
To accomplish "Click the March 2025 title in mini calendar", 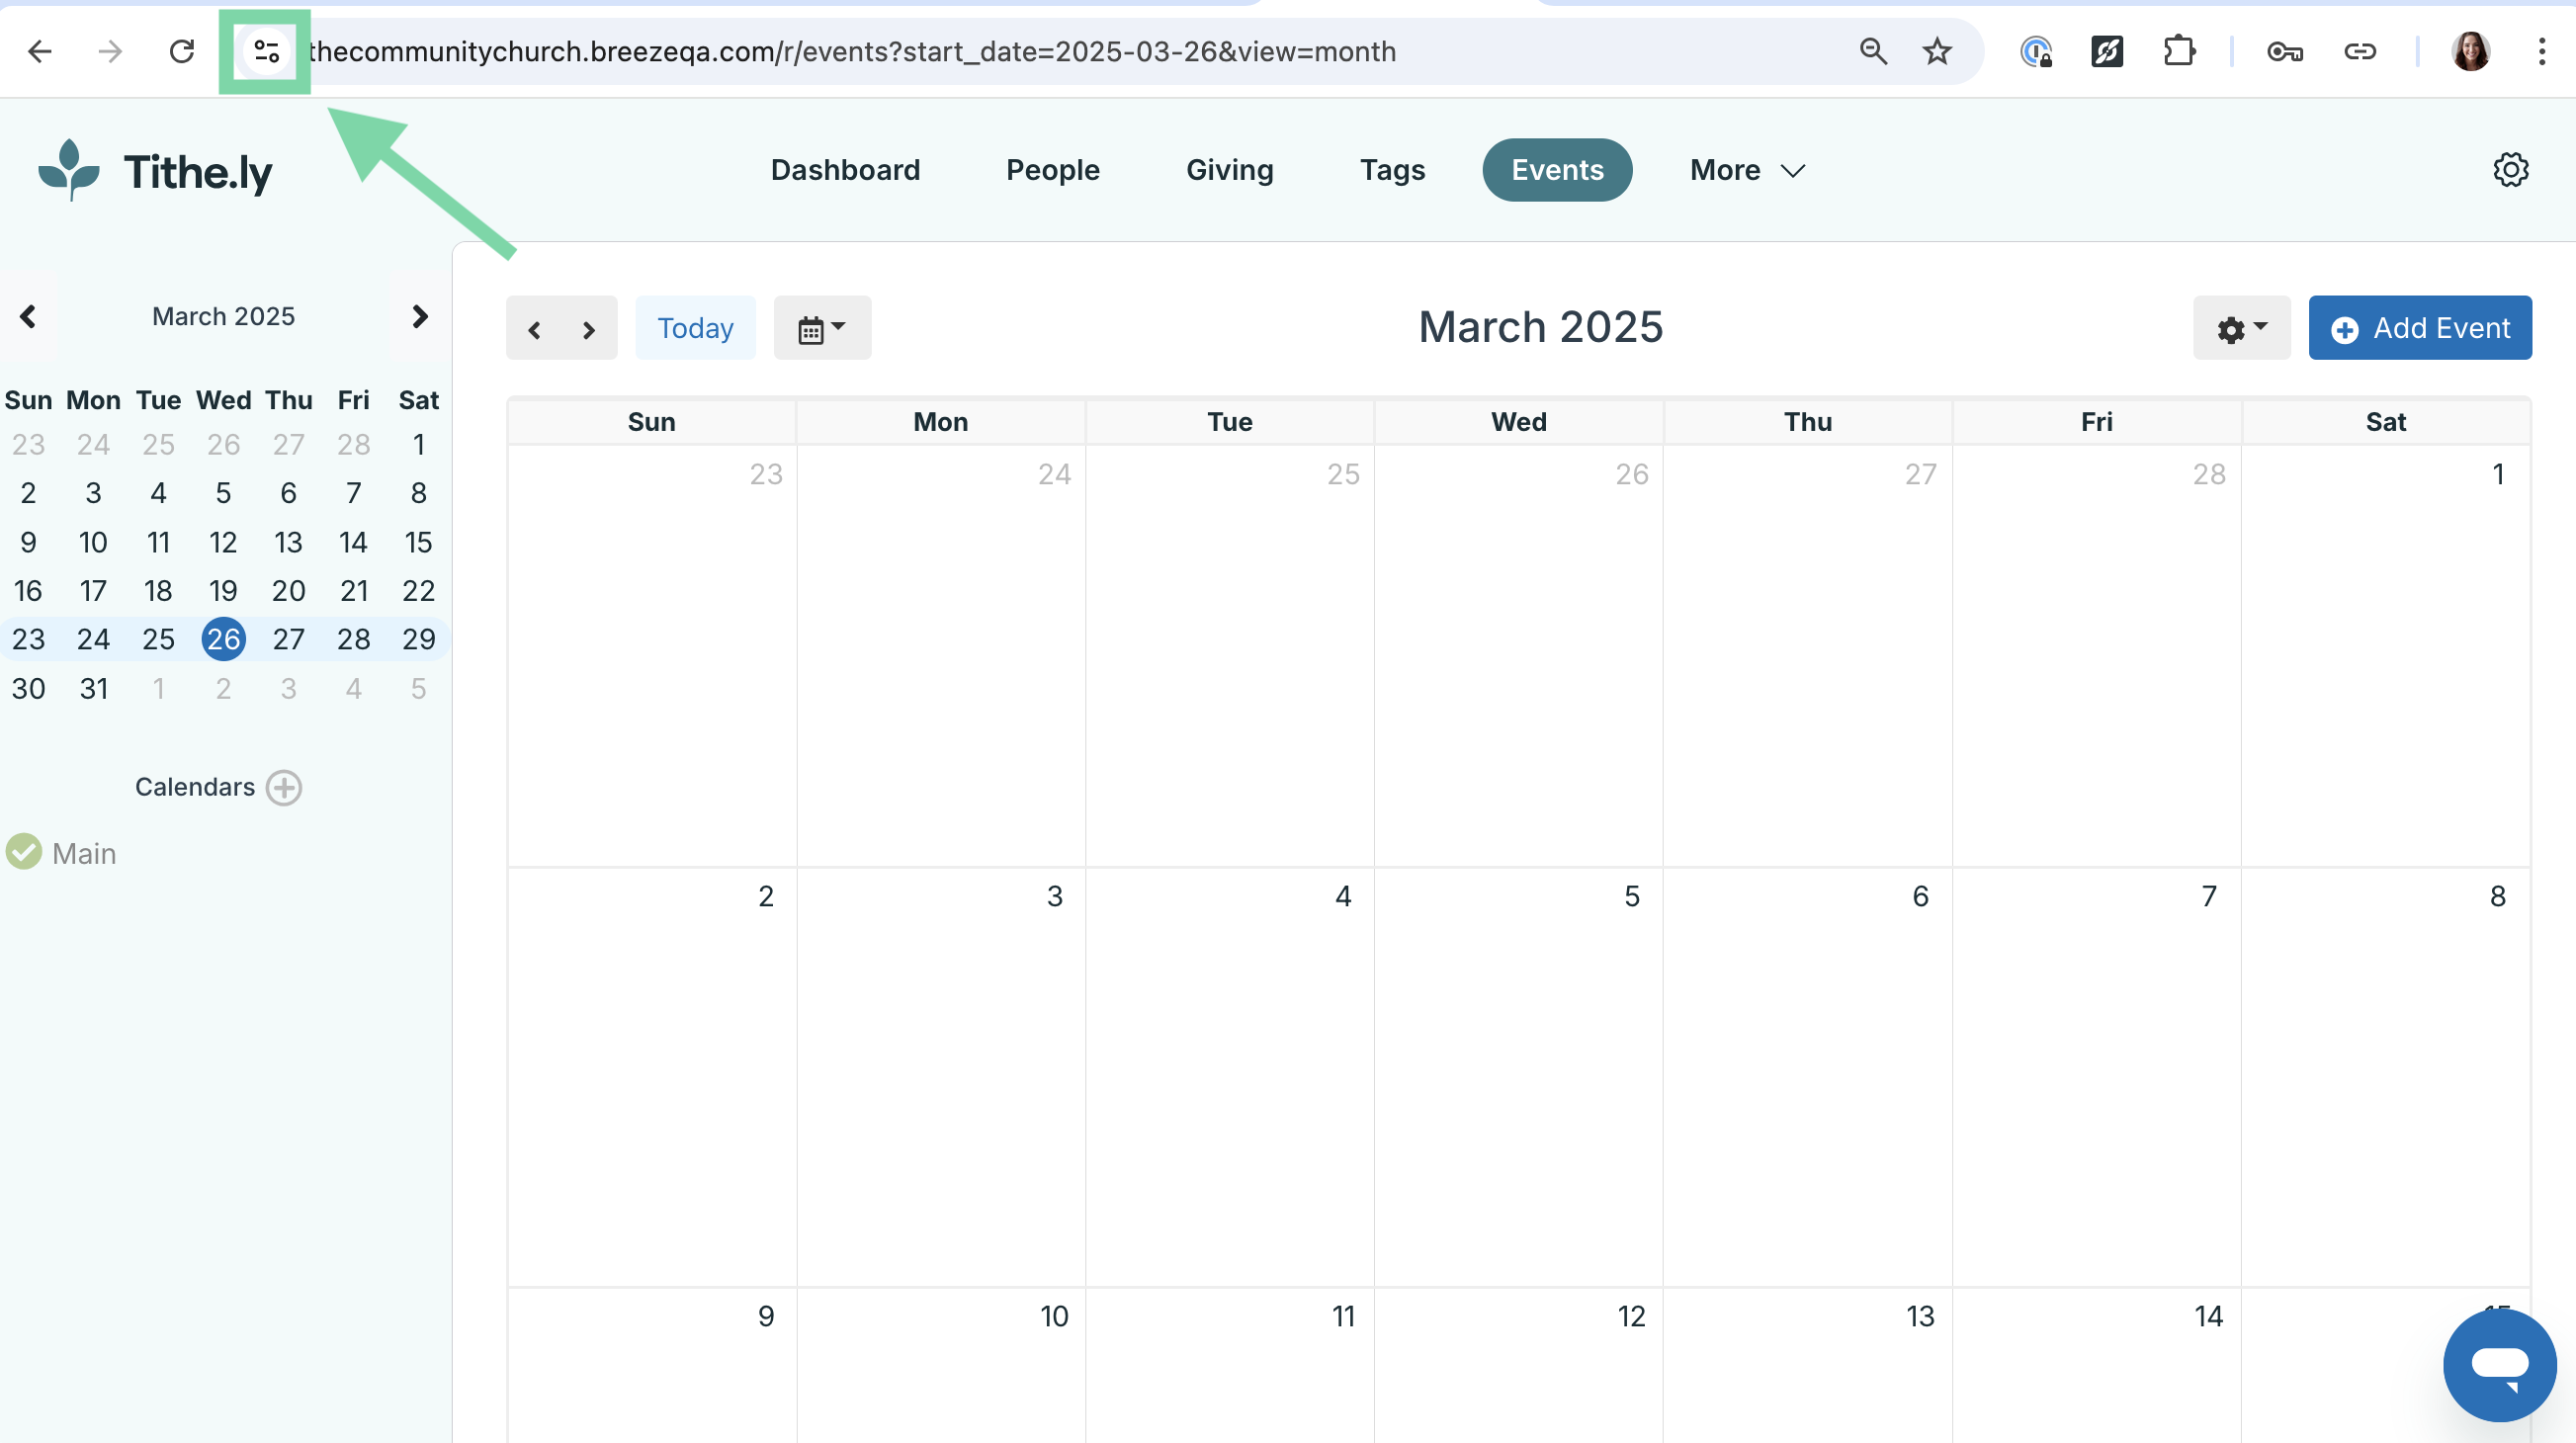I will pos(223,316).
